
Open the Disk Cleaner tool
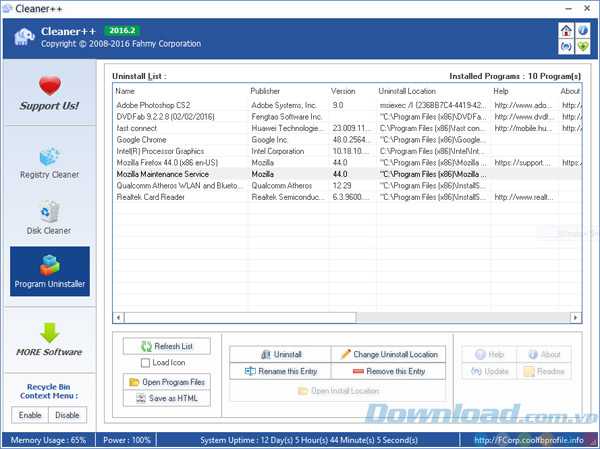[49, 220]
